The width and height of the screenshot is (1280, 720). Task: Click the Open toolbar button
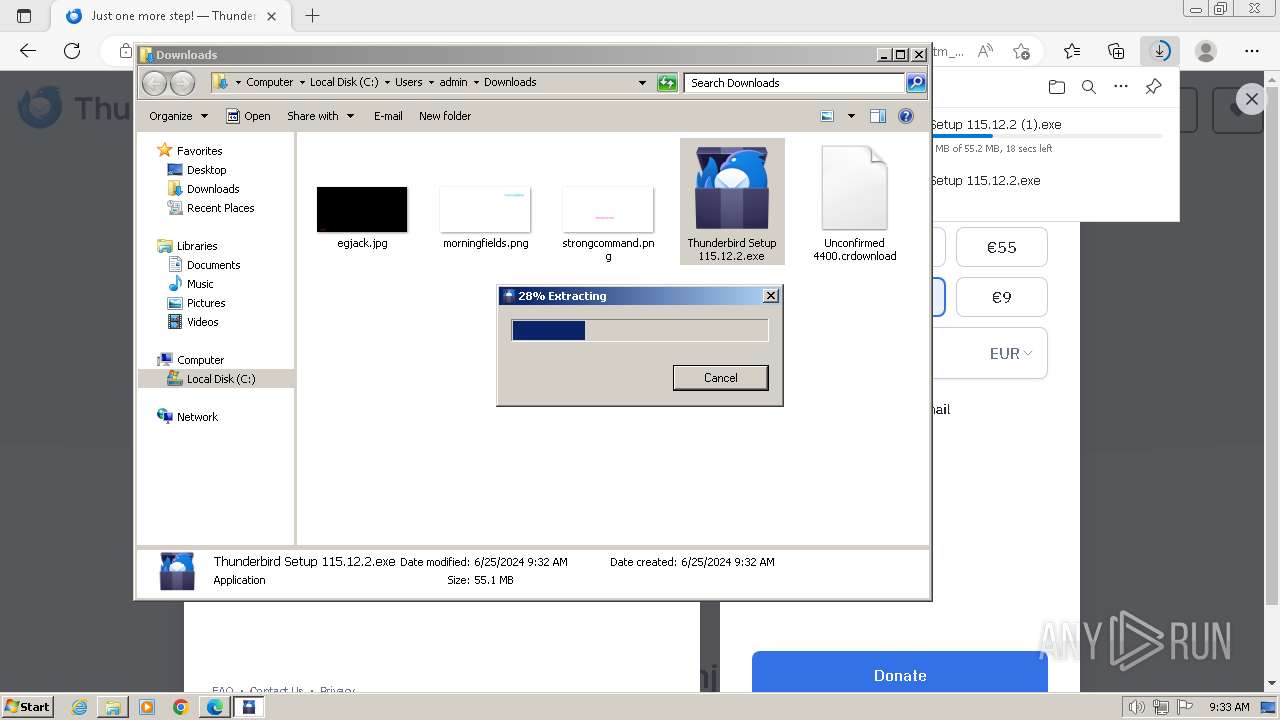click(248, 116)
